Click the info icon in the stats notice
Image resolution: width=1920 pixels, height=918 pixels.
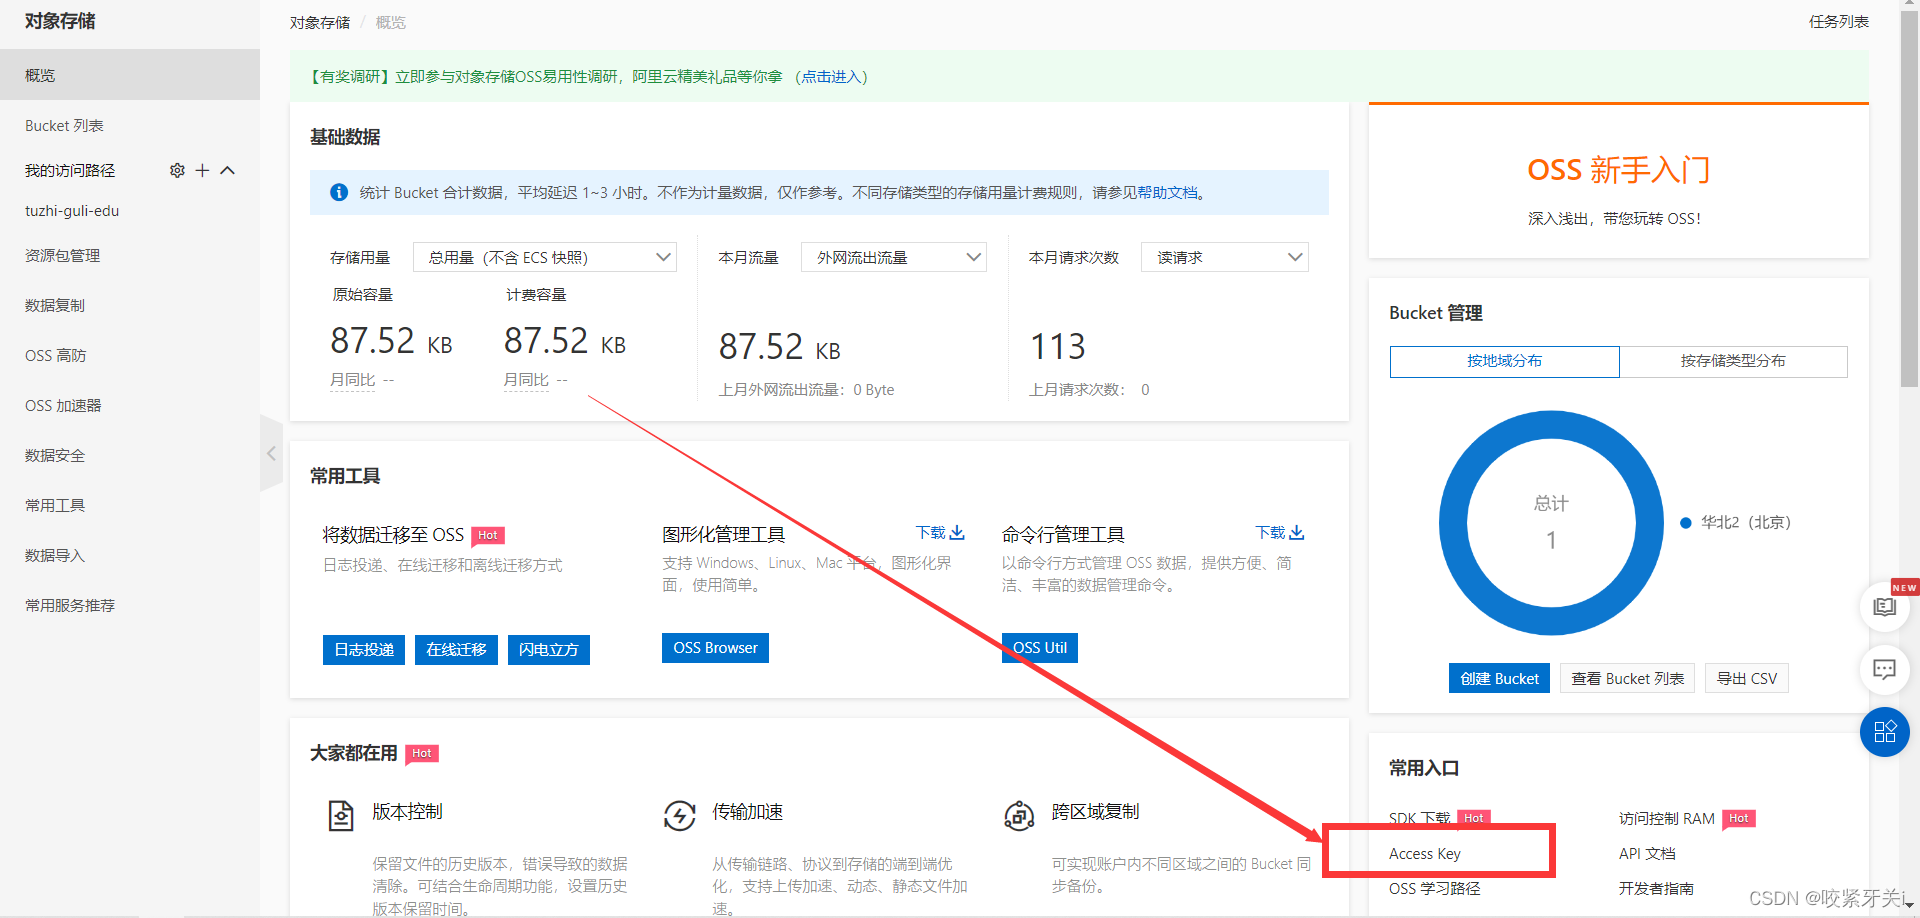339,192
